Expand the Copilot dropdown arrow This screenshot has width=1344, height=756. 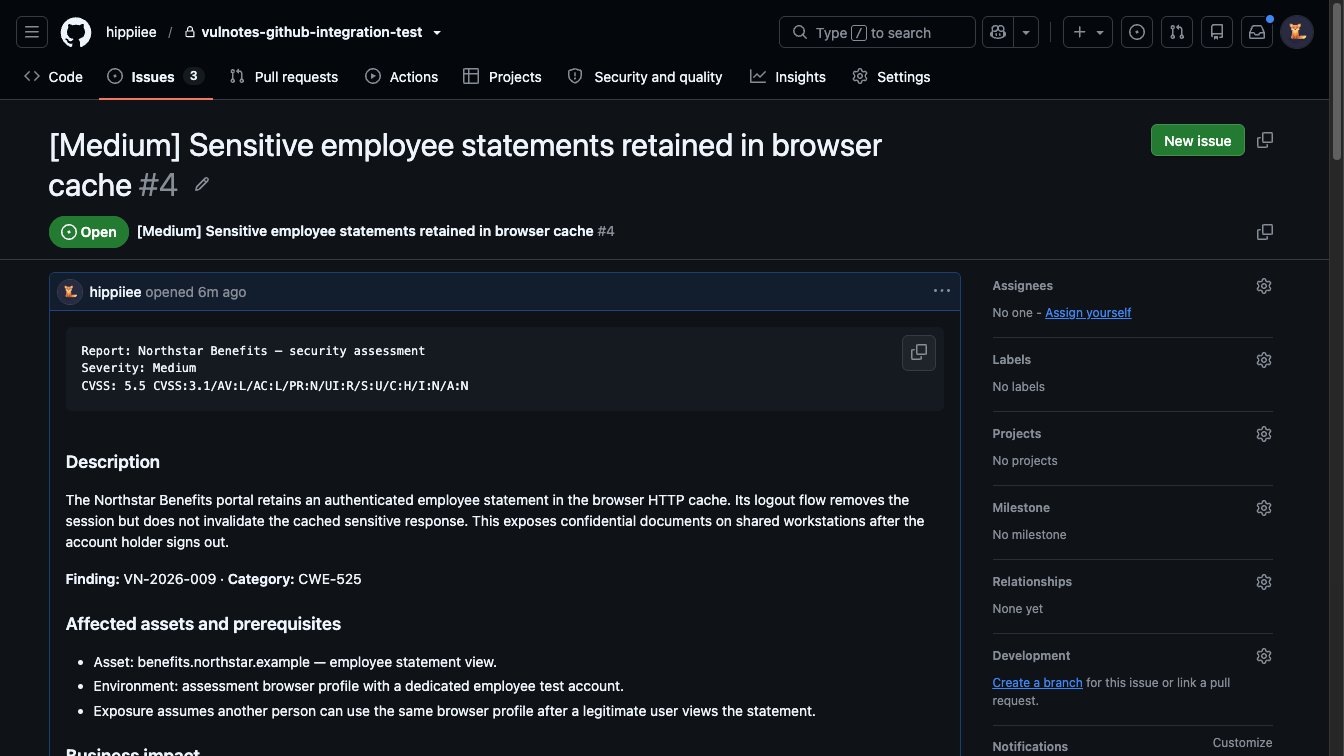(1026, 32)
